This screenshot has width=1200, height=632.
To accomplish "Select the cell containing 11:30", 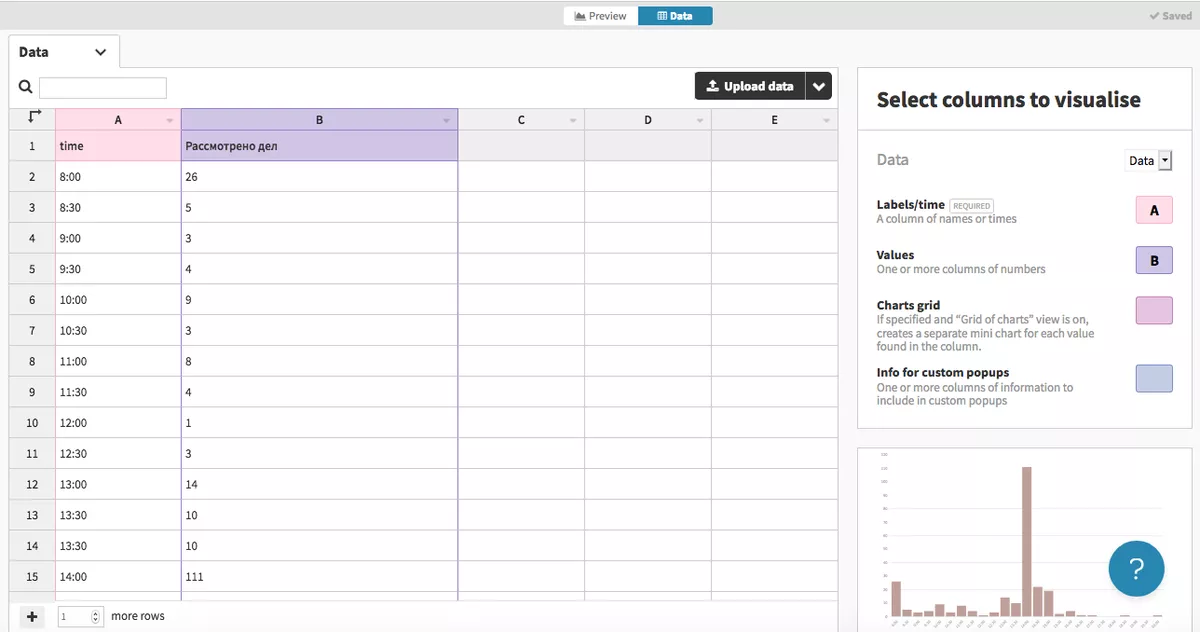I will [x=118, y=392].
